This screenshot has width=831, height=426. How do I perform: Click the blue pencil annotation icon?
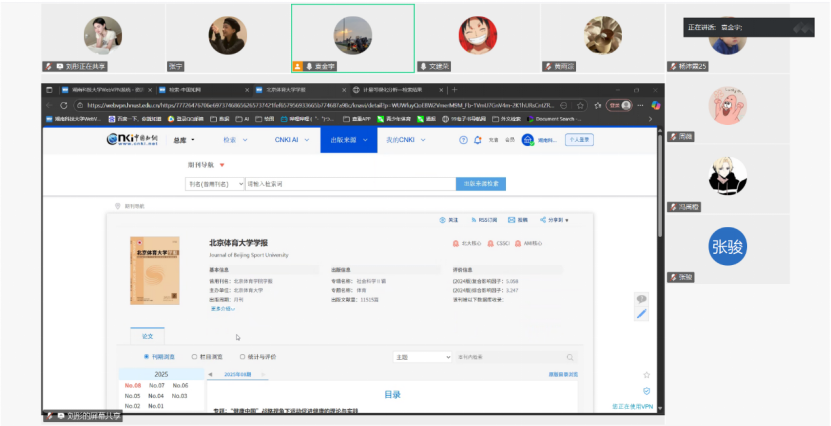pos(642,313)
